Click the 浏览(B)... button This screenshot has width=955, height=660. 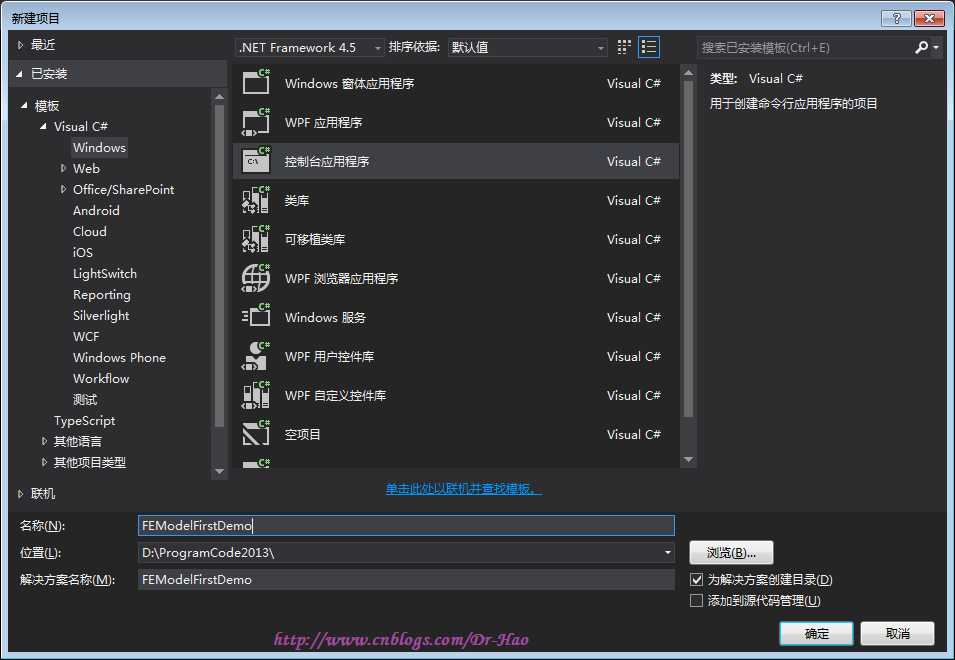[731, 552]
